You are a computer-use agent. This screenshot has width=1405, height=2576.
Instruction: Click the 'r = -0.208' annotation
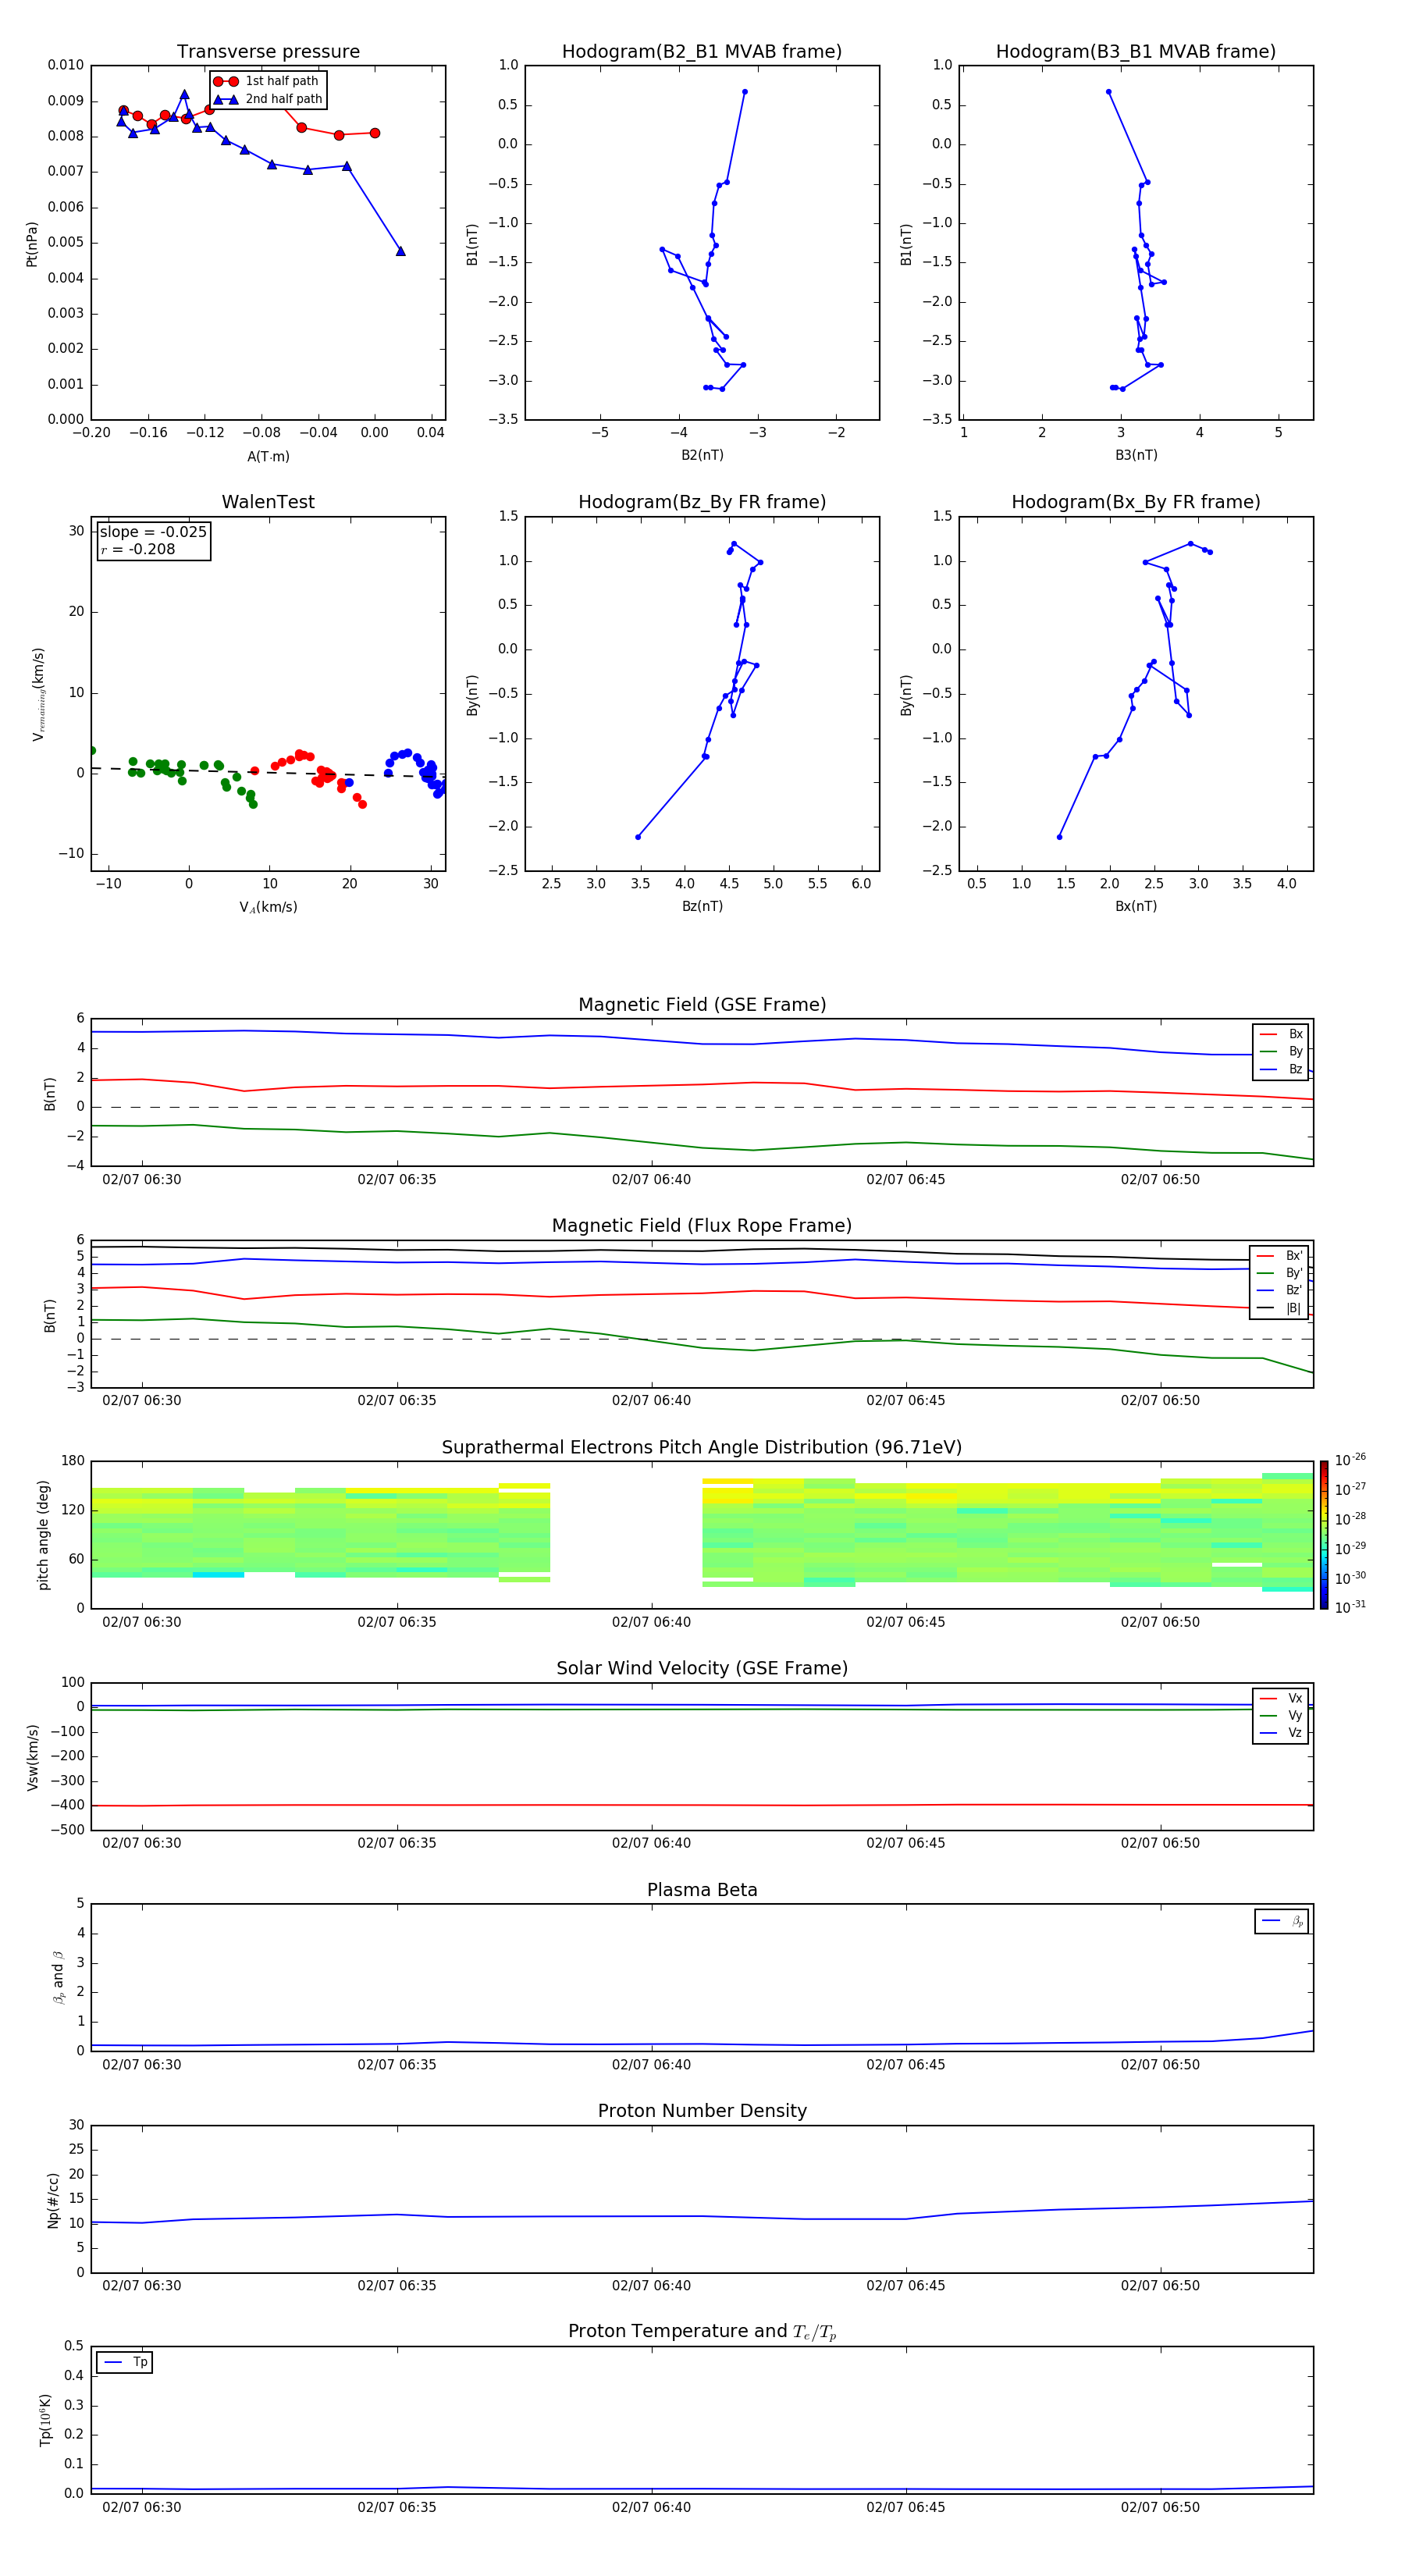pyautogui.click(x=138, y=549)
